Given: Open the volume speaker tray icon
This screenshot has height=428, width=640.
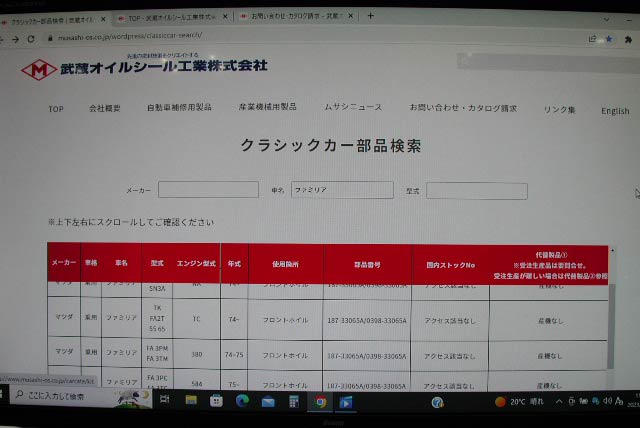Looking at the screenshot, I should pos(608,401).
